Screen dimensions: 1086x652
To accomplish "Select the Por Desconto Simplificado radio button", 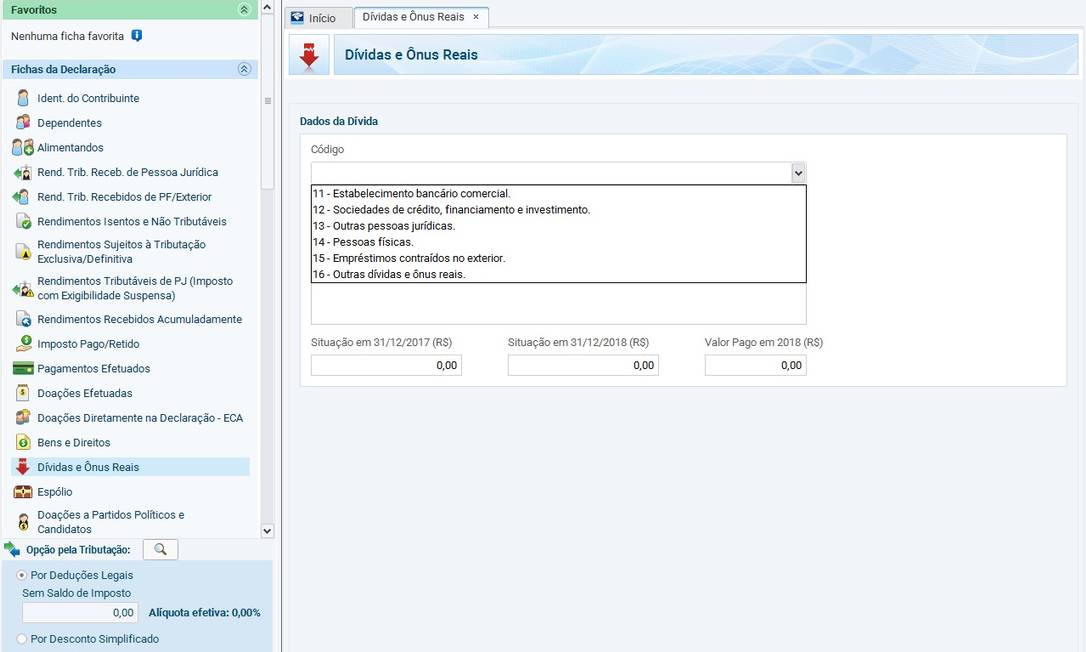I will [22, 639].
